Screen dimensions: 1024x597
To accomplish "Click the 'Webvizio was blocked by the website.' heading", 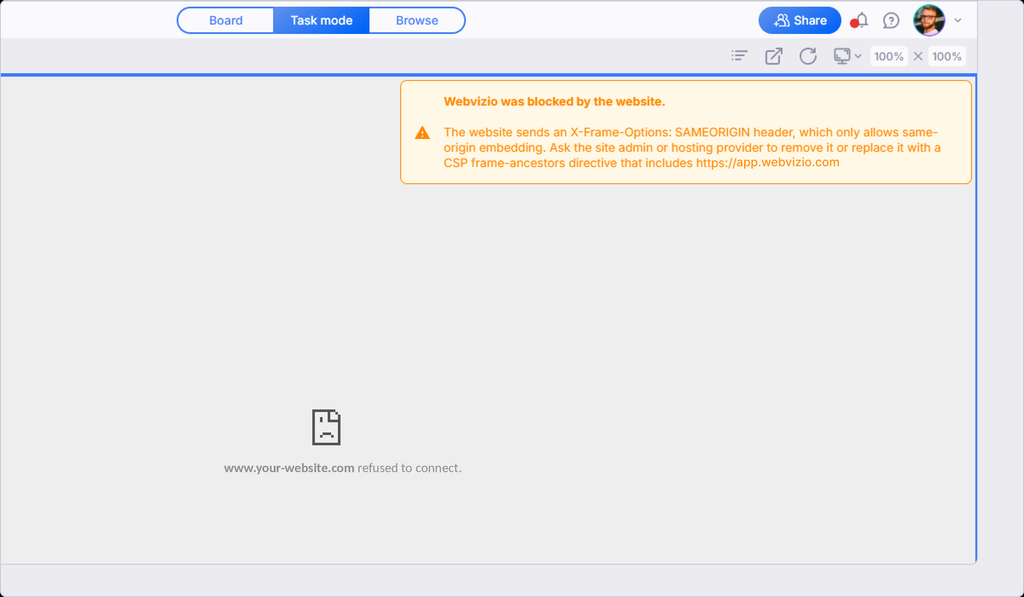I will coord(554,101).
